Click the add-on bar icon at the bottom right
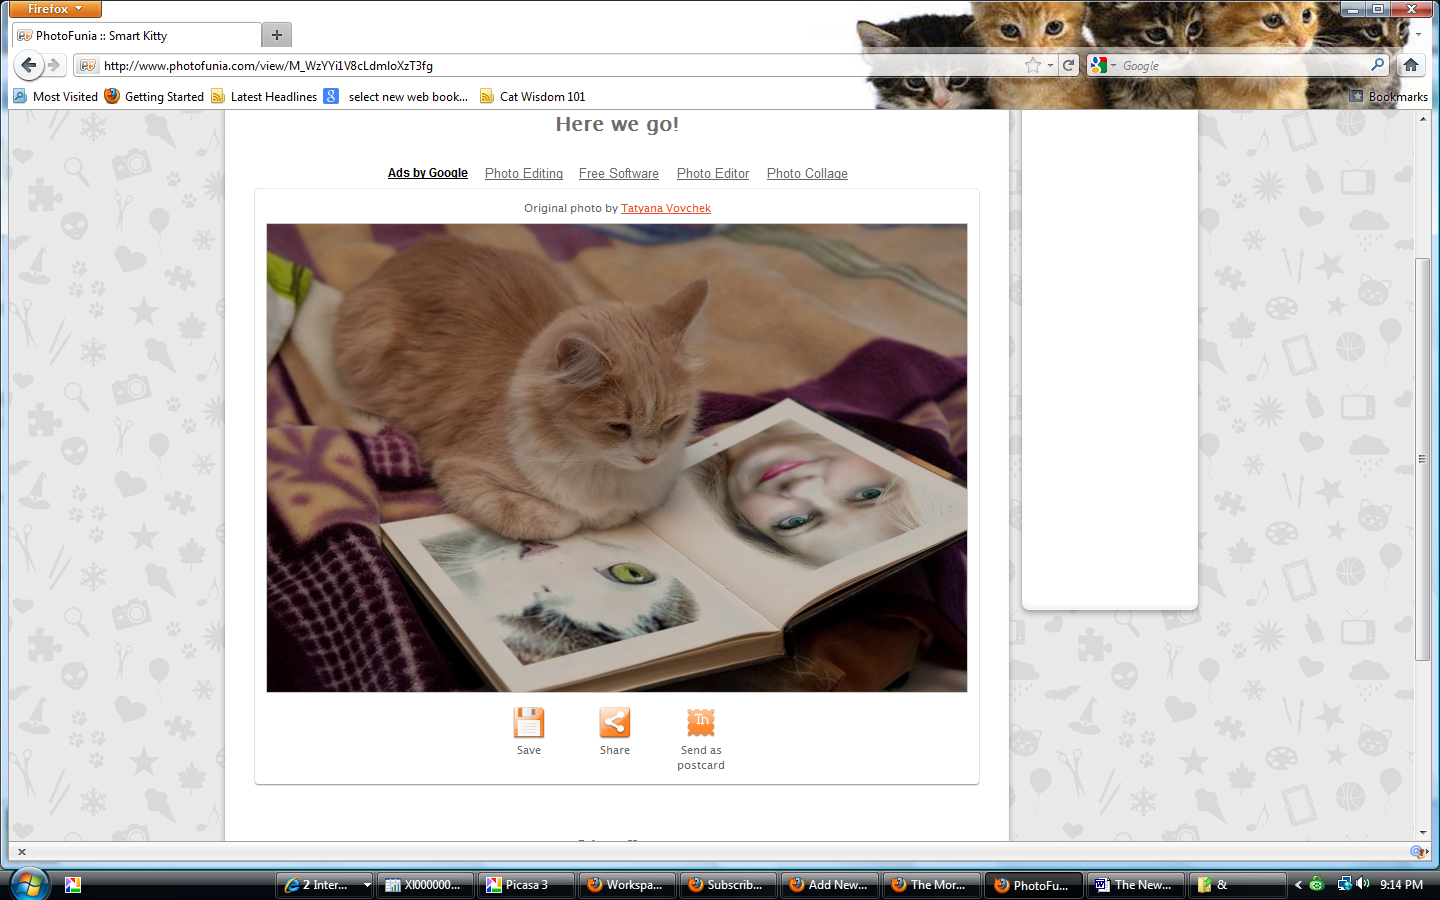1440x900 pixels. [x=1418, y=852]
